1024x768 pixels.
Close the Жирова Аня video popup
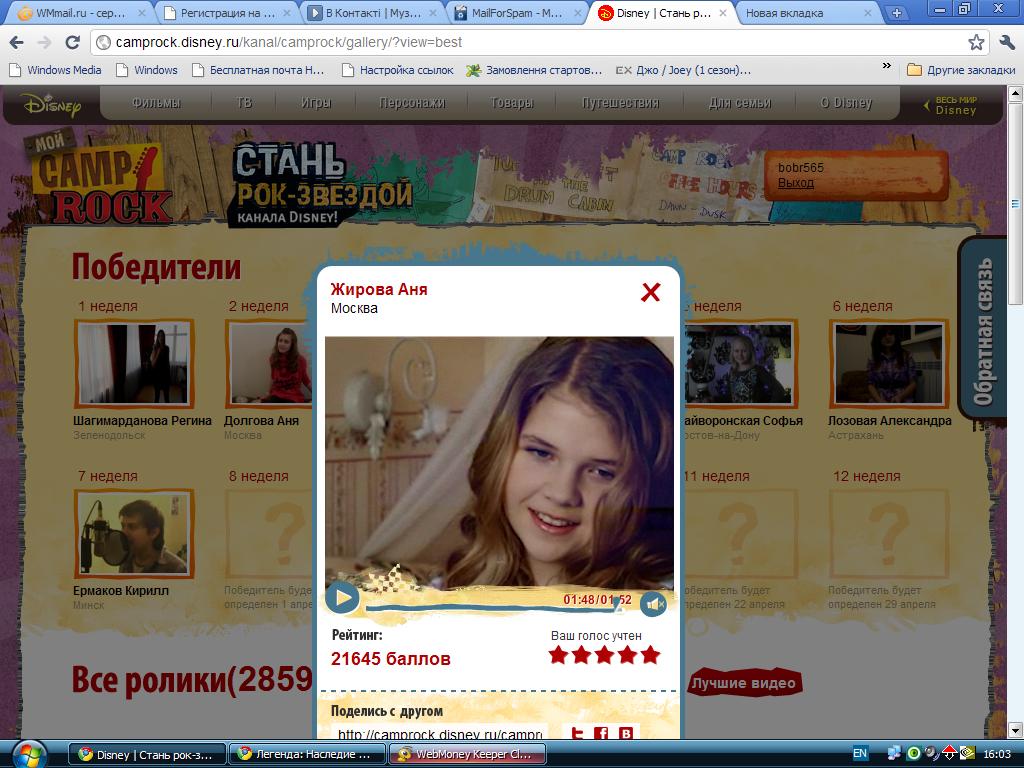[x=650, y=292]
